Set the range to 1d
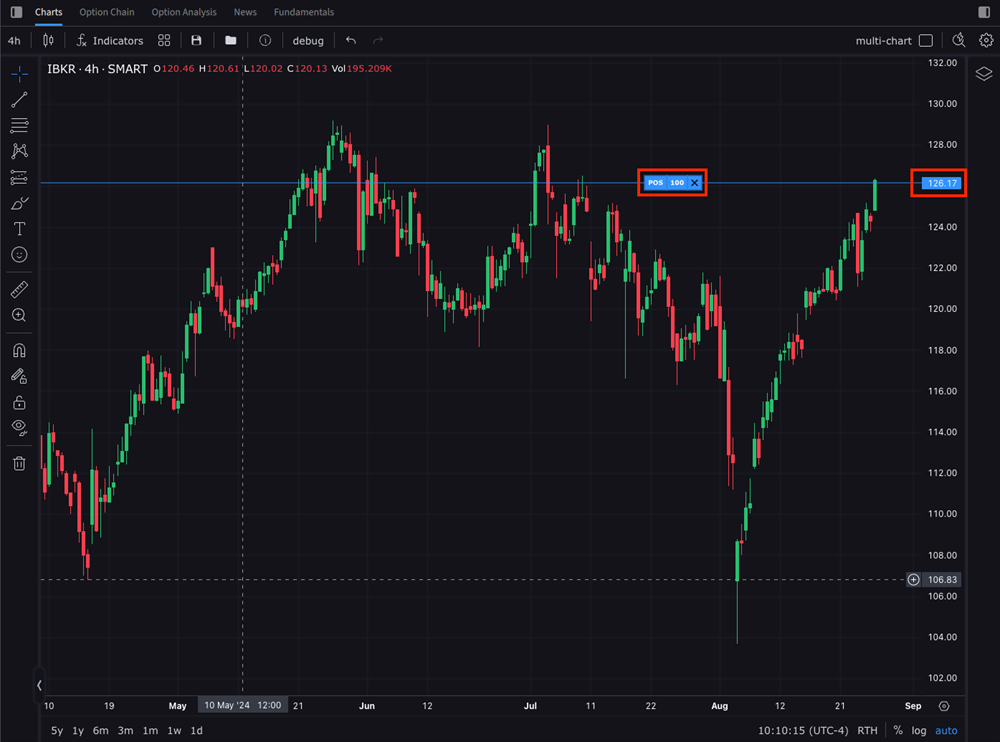The height and width of the screenshot is (742, 1000). 196,731
